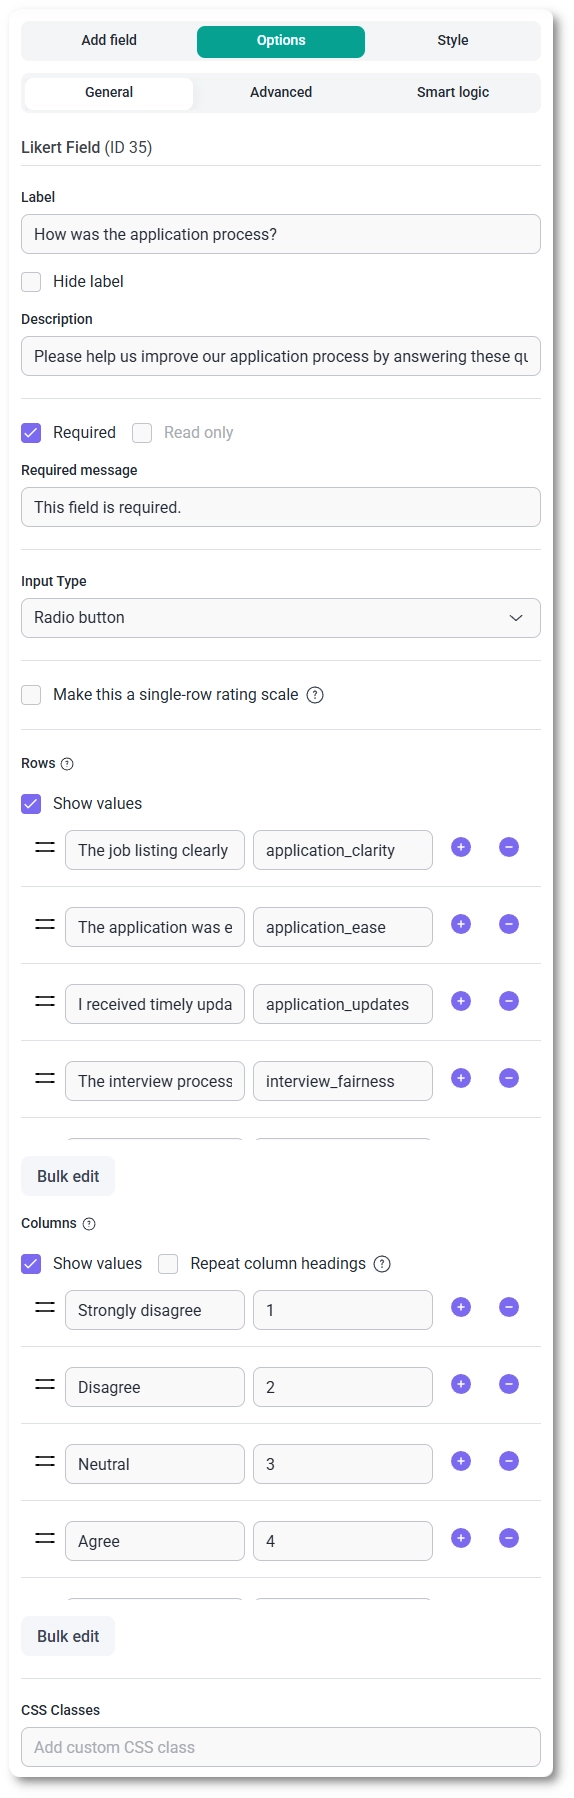This screenshot has height=1798, width=574.
Task: Edit the application_ease value field
Action: pyautogui.click(x=343, y=927)
